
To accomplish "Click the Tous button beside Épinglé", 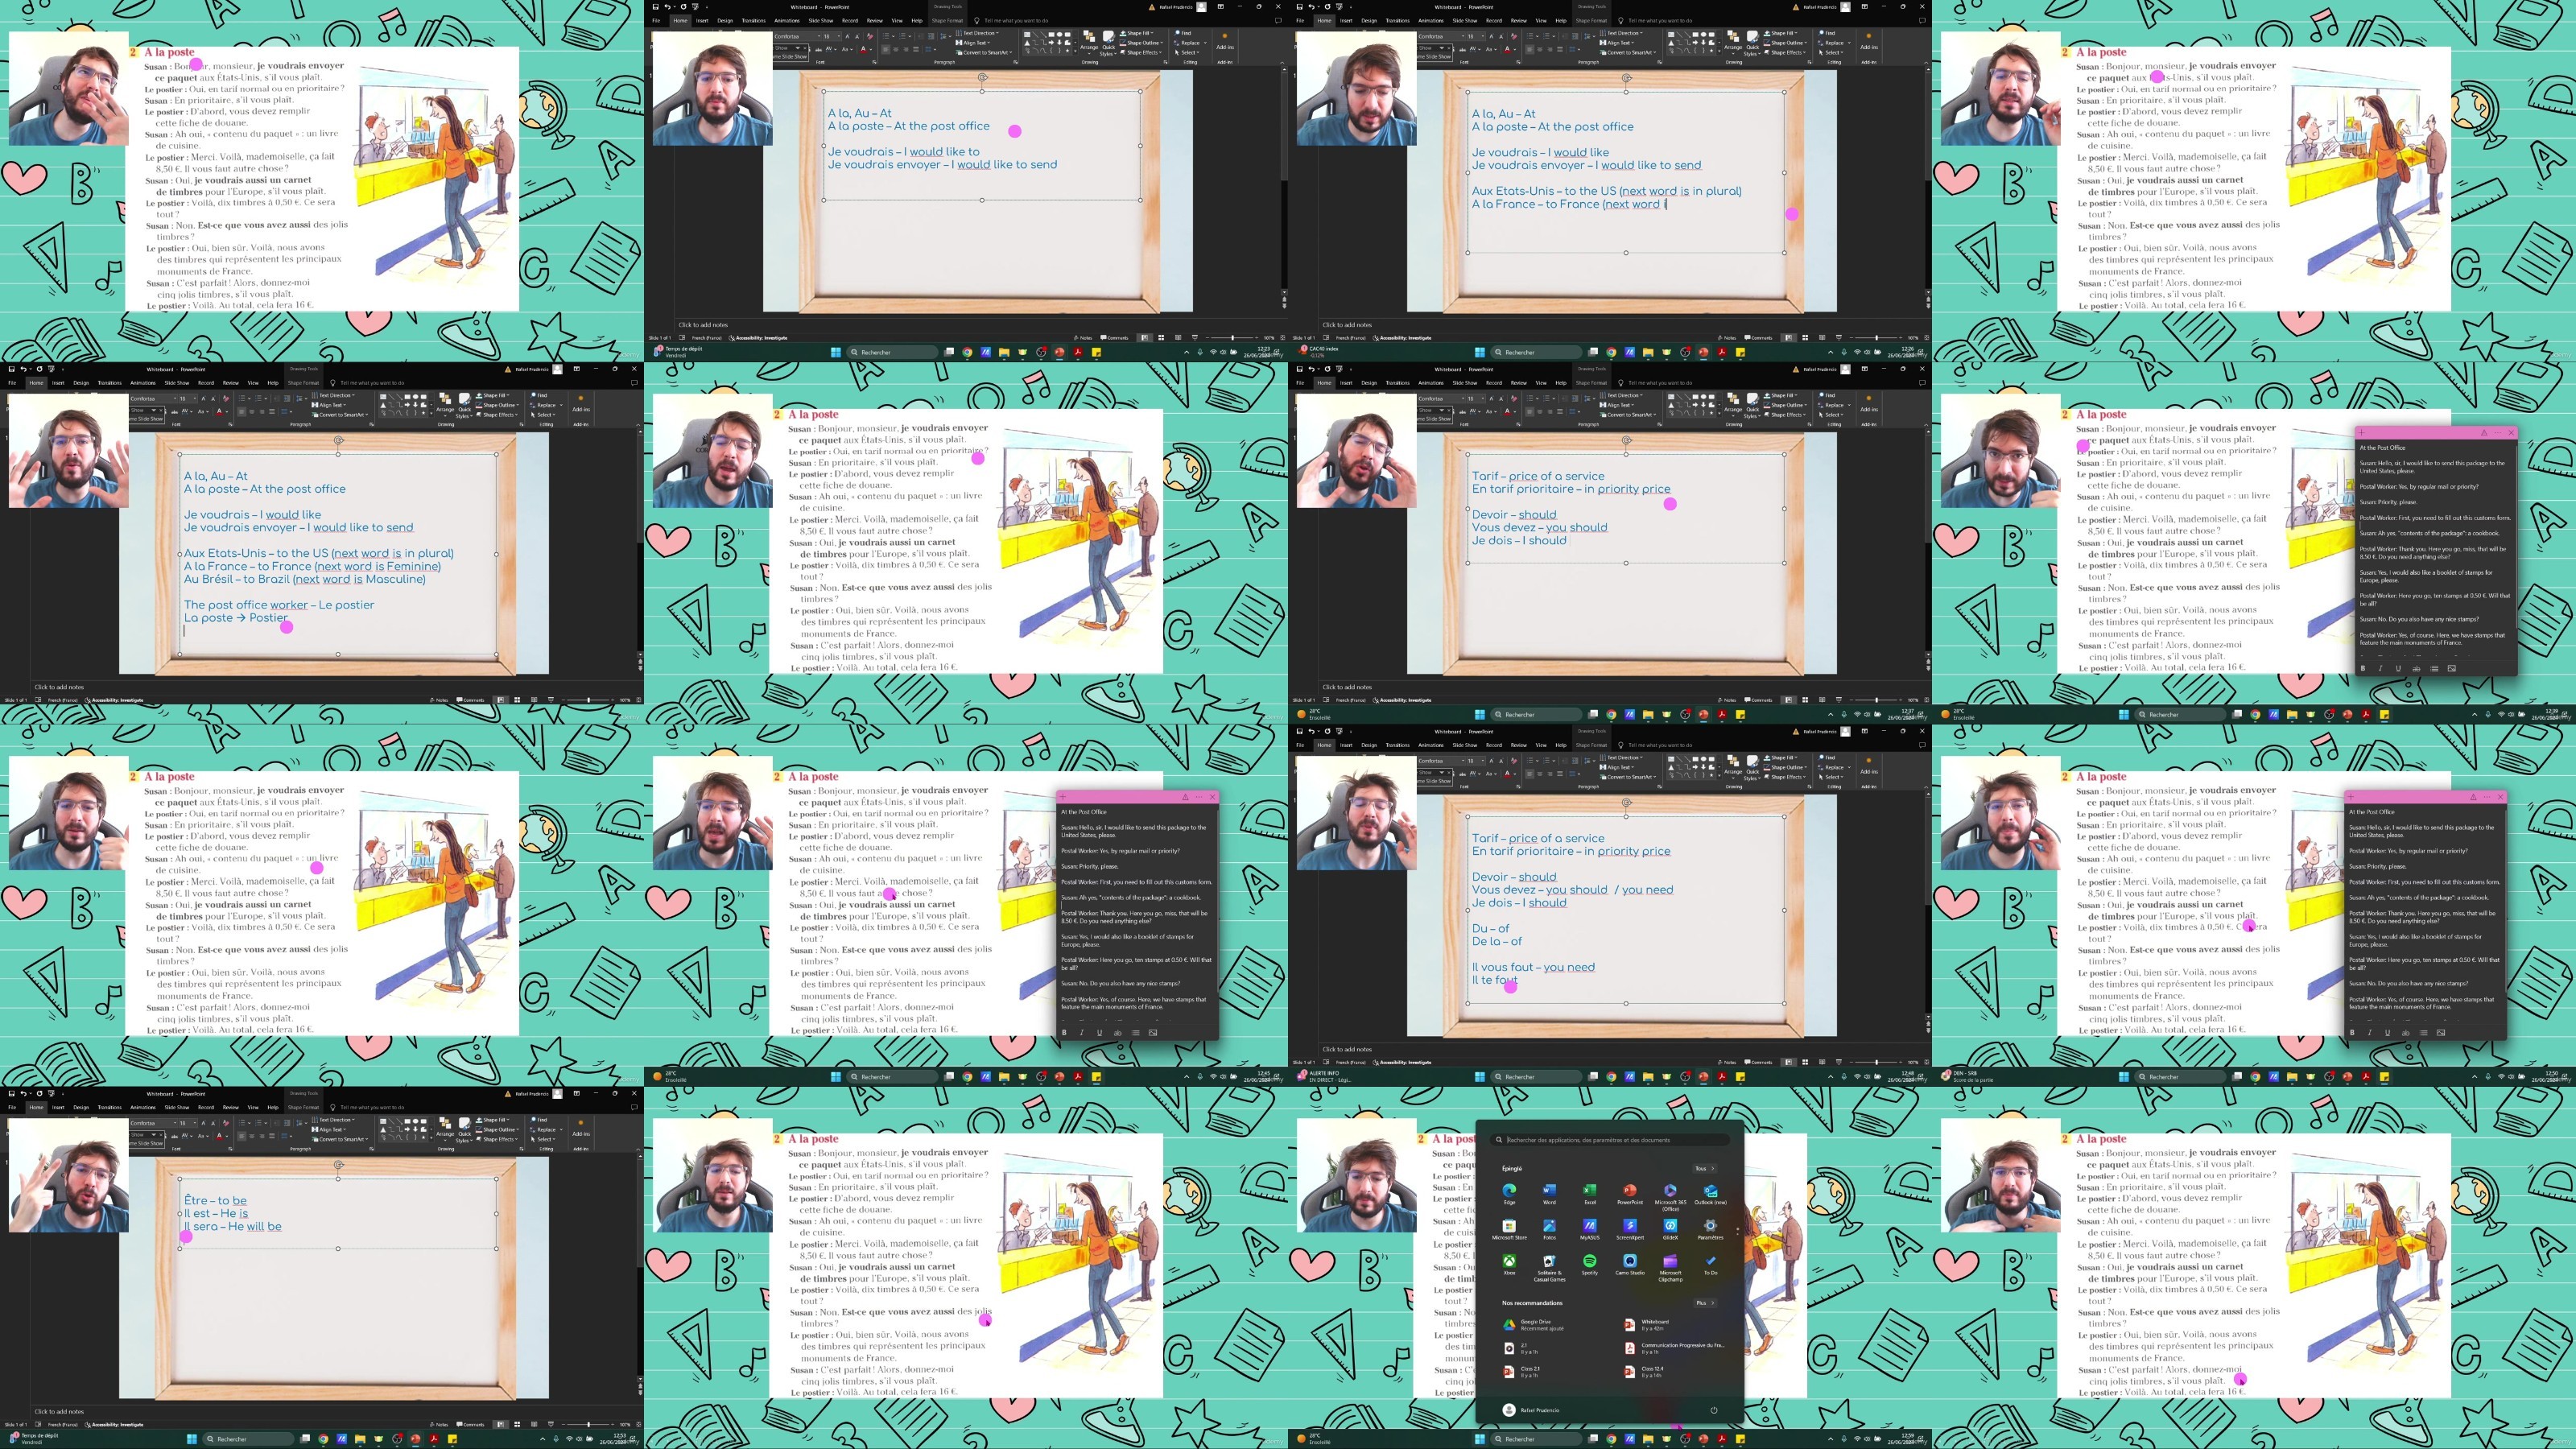I will [1704, 1168].
